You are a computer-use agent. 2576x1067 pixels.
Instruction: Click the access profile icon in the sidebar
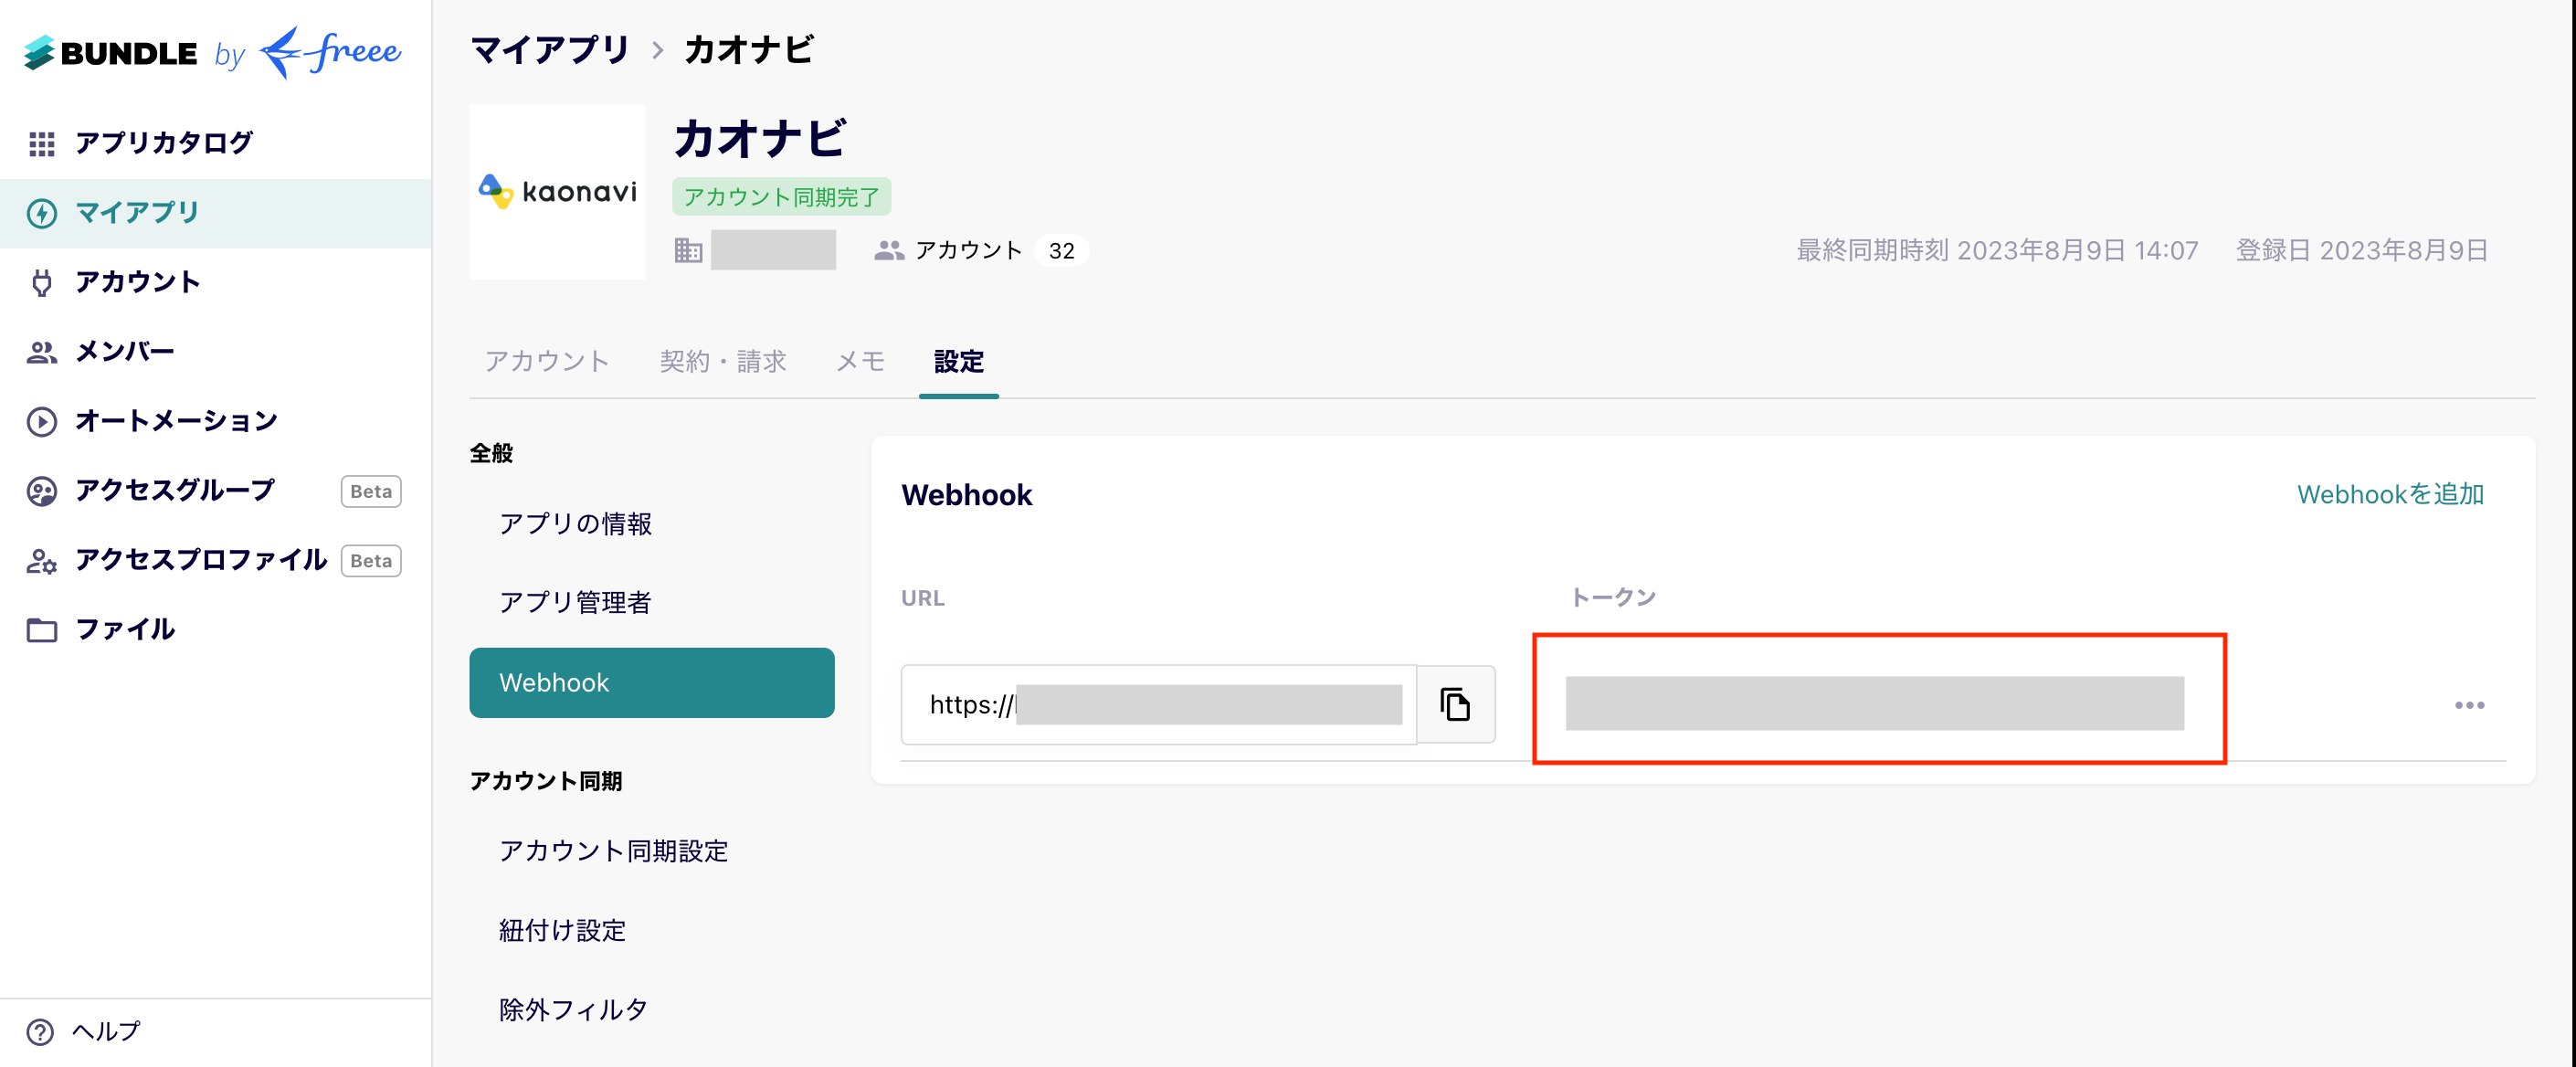(42, 561)
